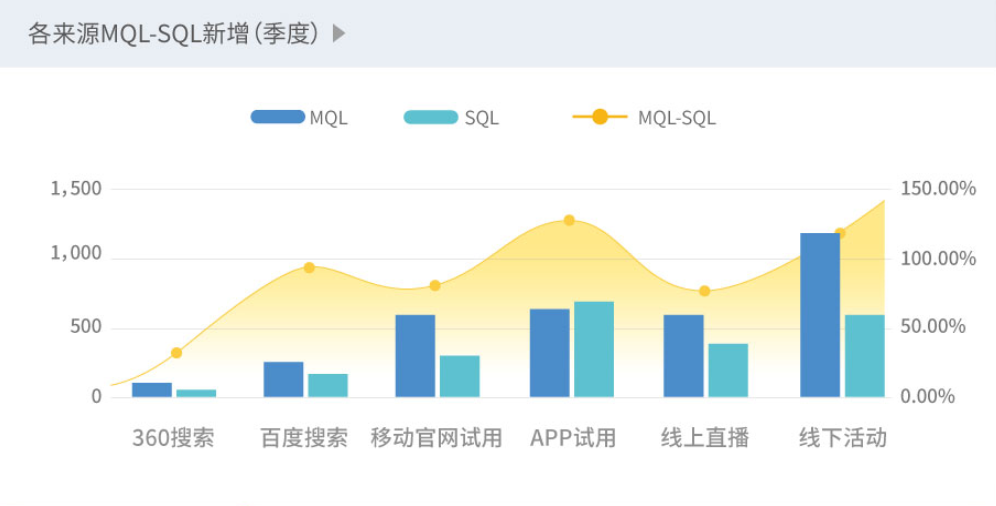Select the 360搜索 SQL bar
The width and height of the screenshot is (996, 506).
click(196, 394)
